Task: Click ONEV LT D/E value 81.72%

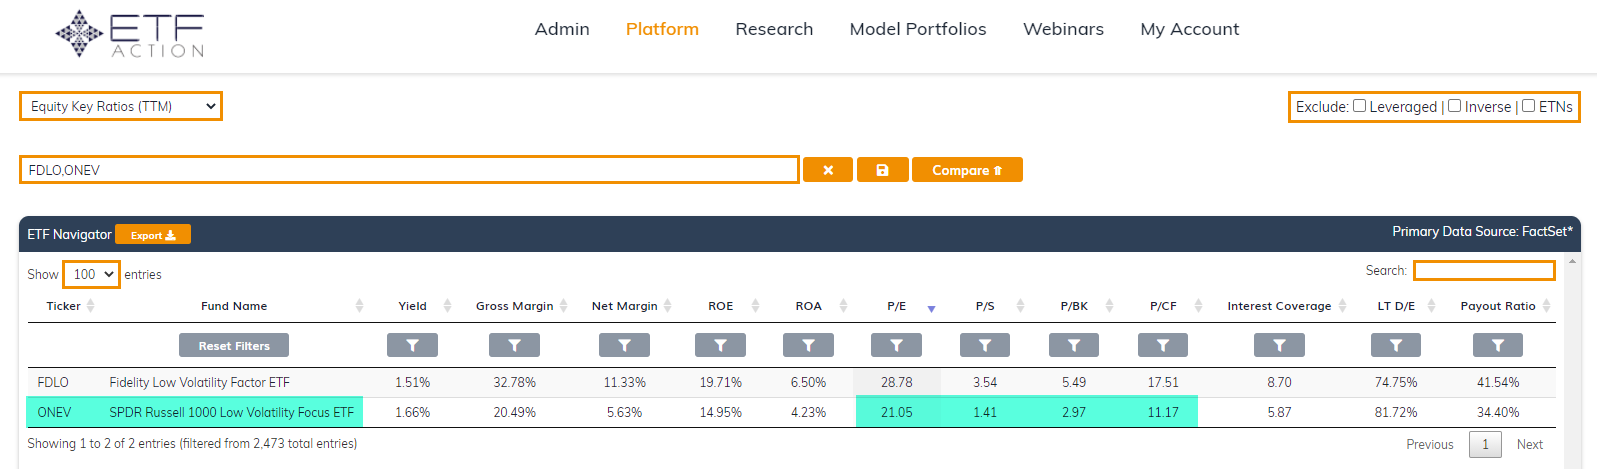Action: click(1396, 412)
